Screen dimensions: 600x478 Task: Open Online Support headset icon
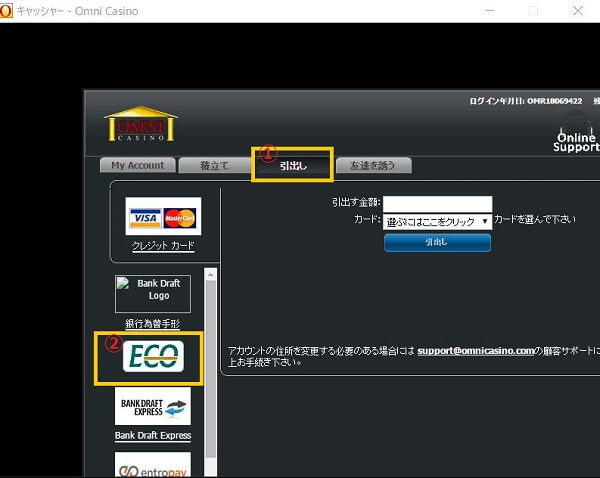click(577, 131)
